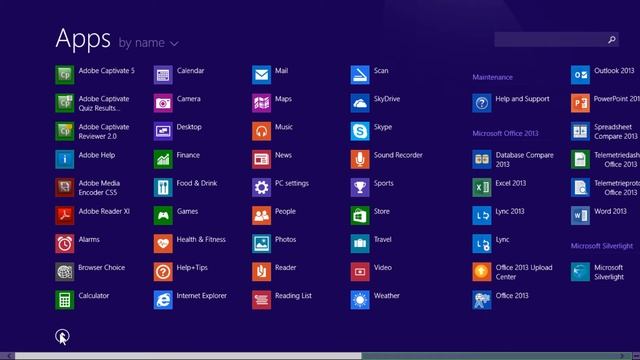
Task: Launch the Weather app
Action: [376, 300]
